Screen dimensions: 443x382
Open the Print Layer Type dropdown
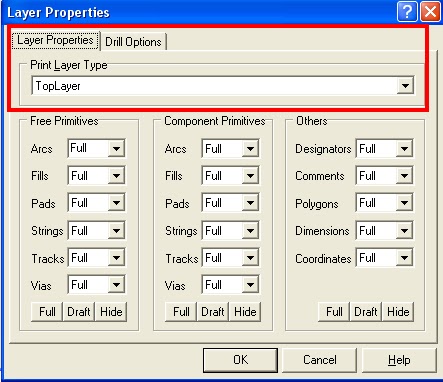coord(405,86)
